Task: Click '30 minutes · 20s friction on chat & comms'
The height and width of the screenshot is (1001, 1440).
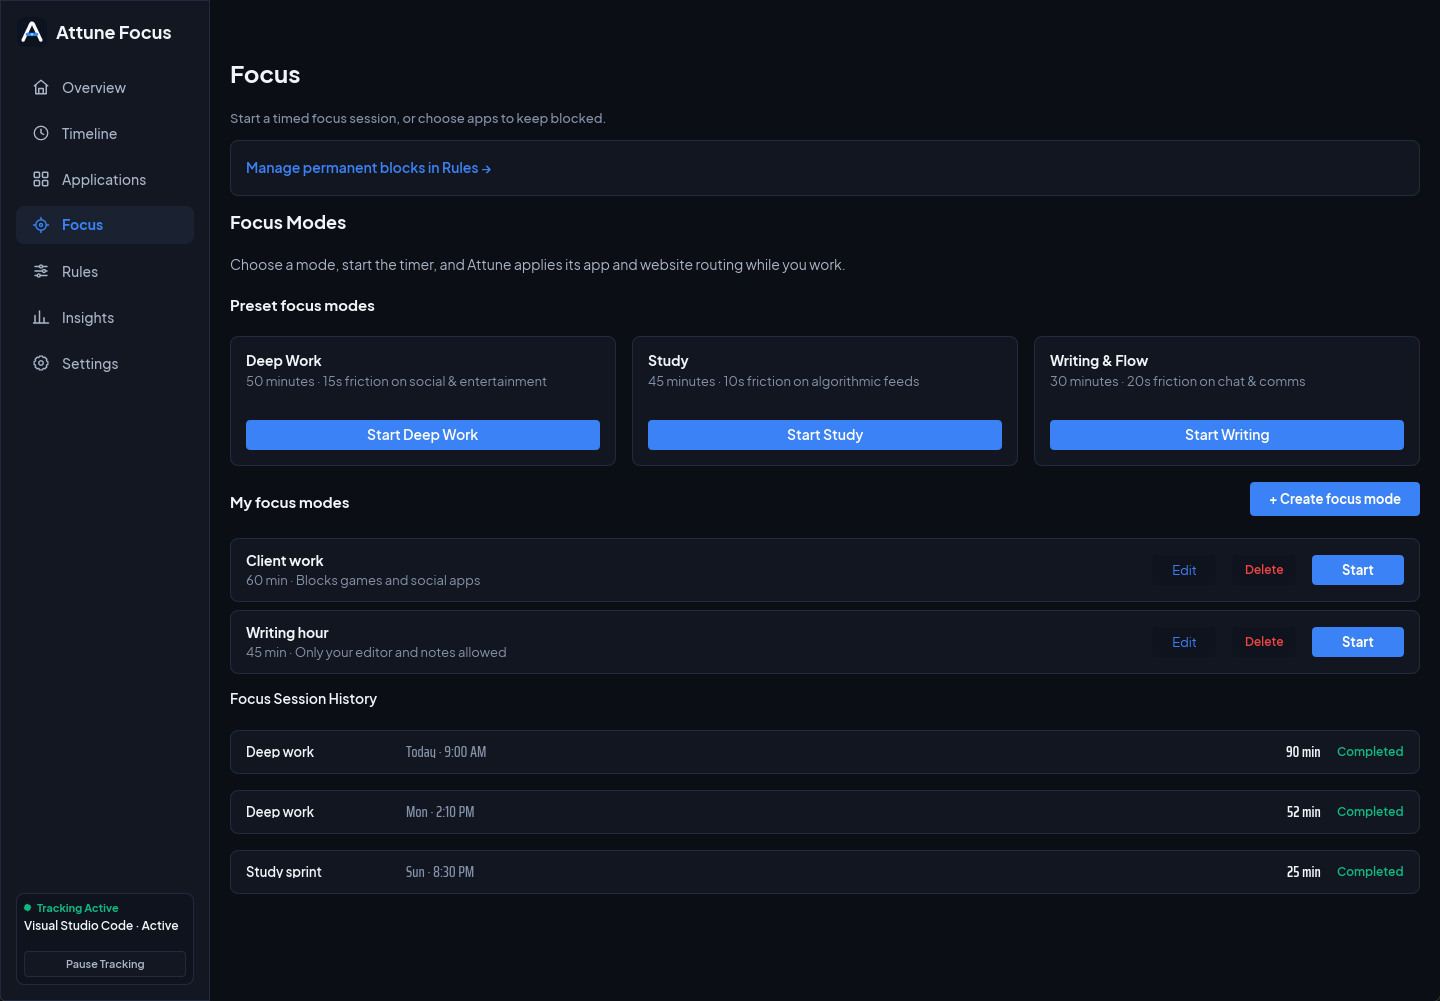Action: click(1177, 382)
